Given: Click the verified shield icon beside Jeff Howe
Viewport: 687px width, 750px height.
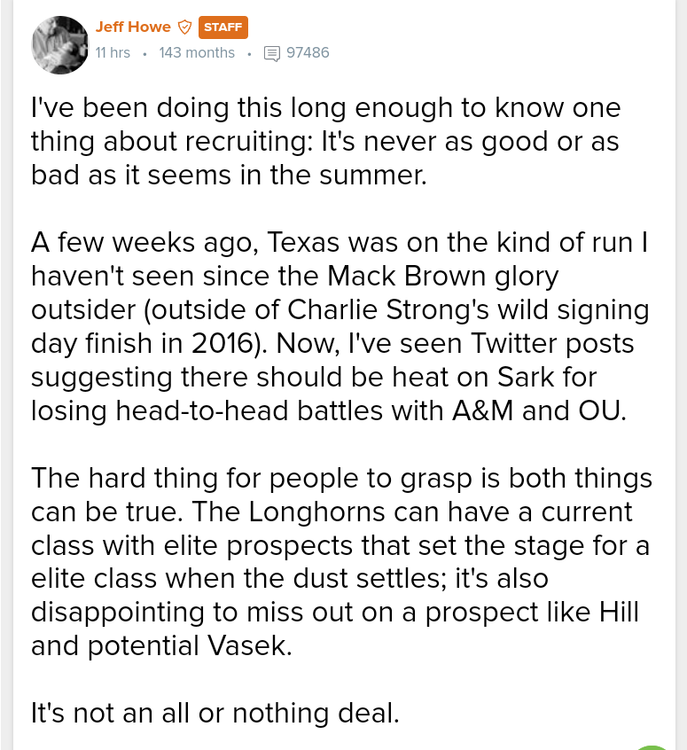Looking at the screenshot, I should (x=184, y=28).
